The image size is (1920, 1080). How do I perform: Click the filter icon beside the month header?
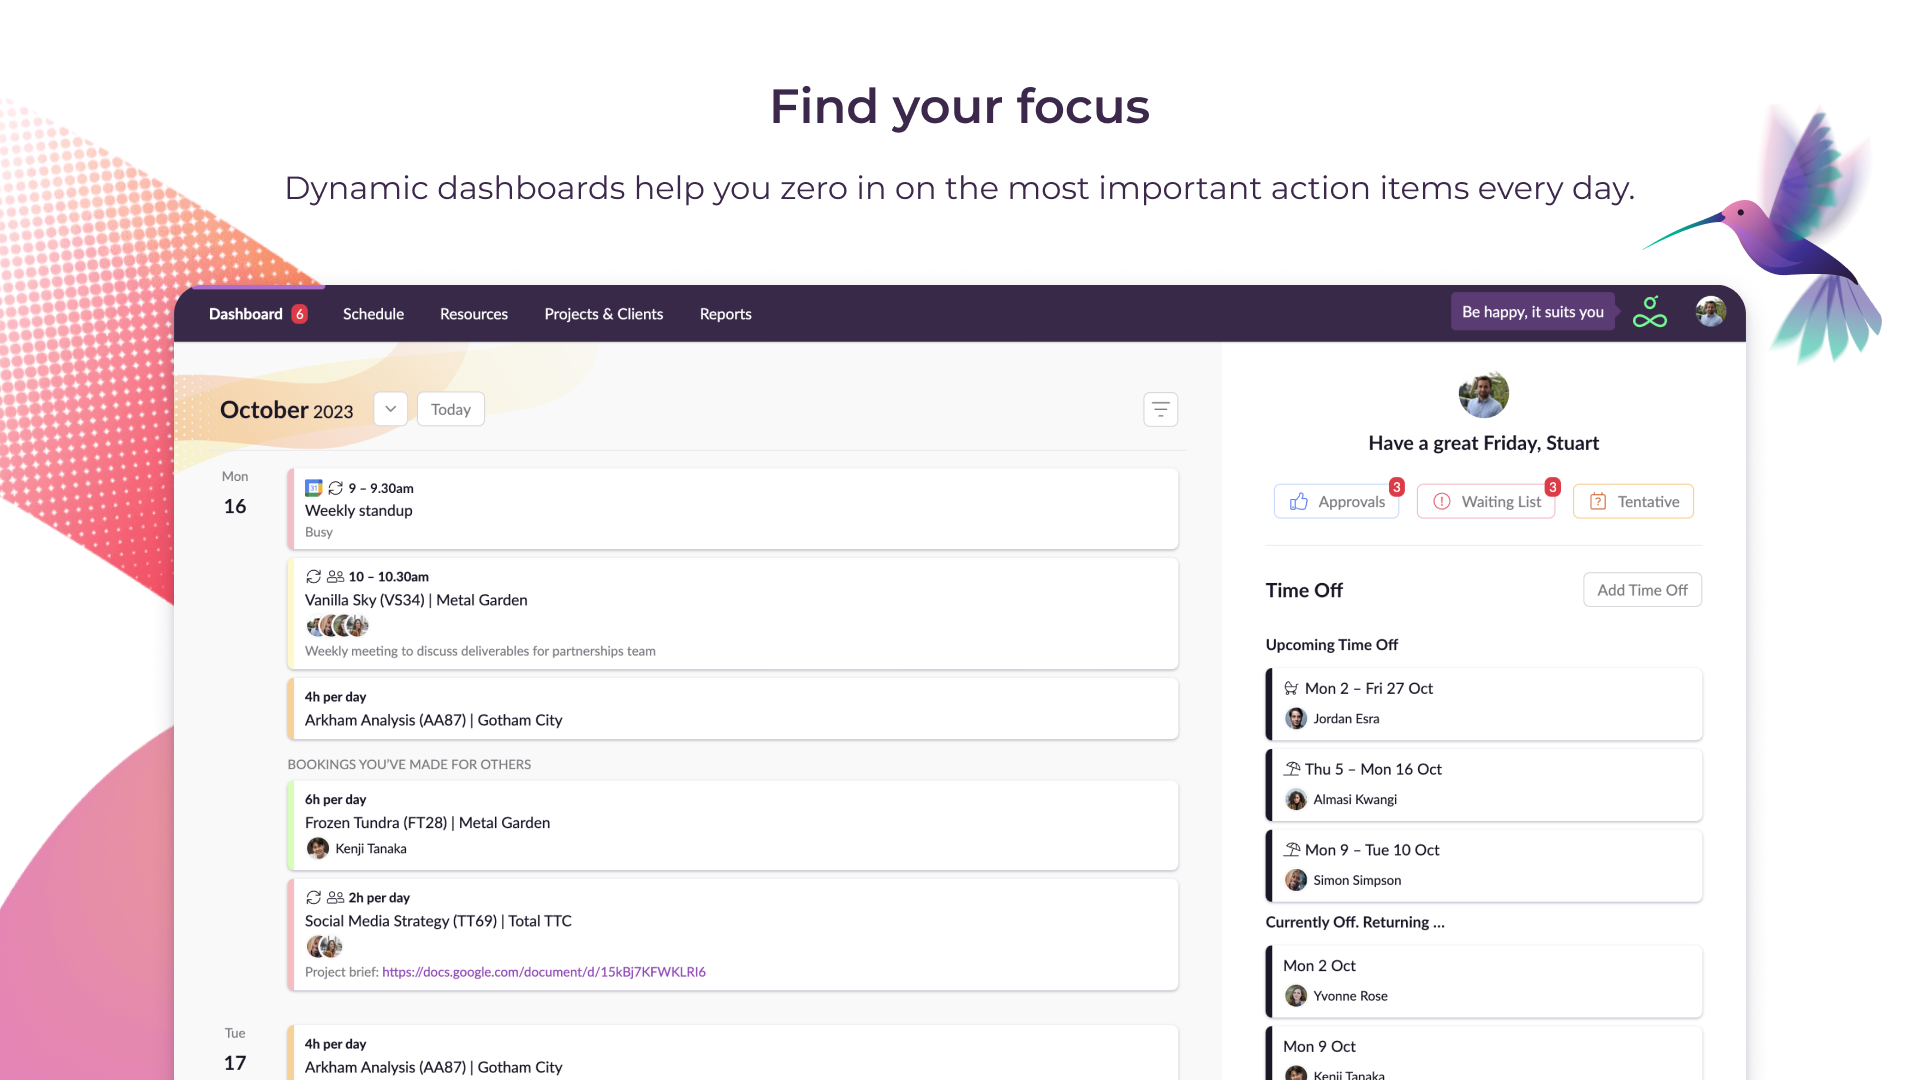click(1160, 409)
